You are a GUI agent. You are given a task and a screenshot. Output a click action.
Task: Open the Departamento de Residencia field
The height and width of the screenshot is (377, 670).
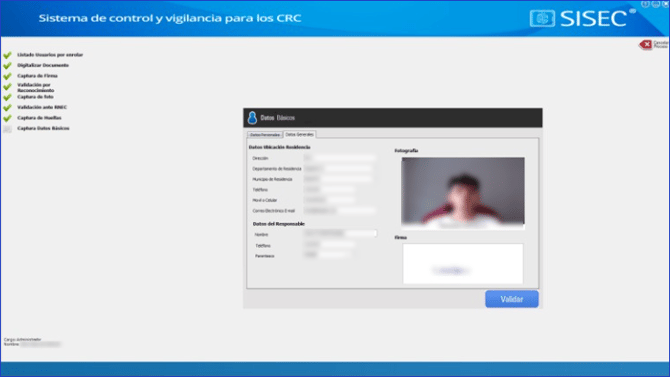point(338,169)
